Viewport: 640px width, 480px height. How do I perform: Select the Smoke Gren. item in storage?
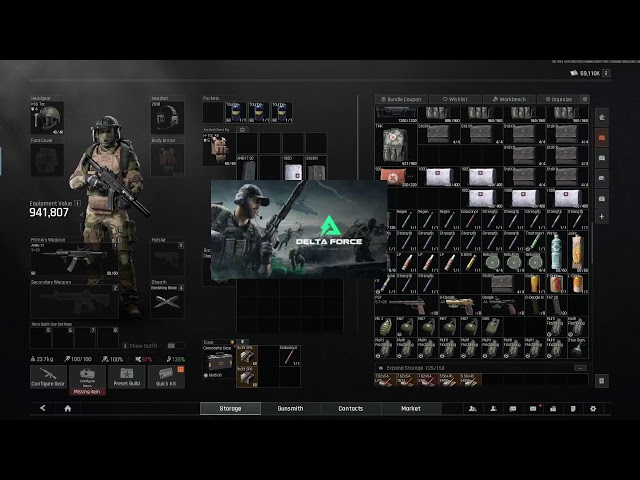578,348
